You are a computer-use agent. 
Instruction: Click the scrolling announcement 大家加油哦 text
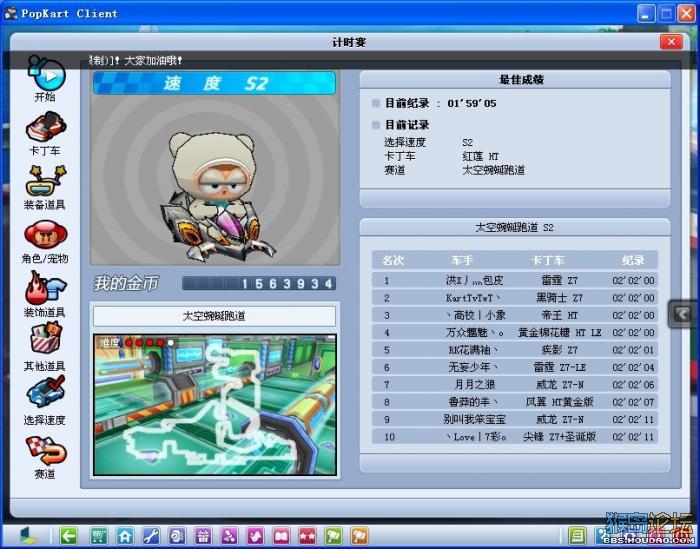[153, 60]
